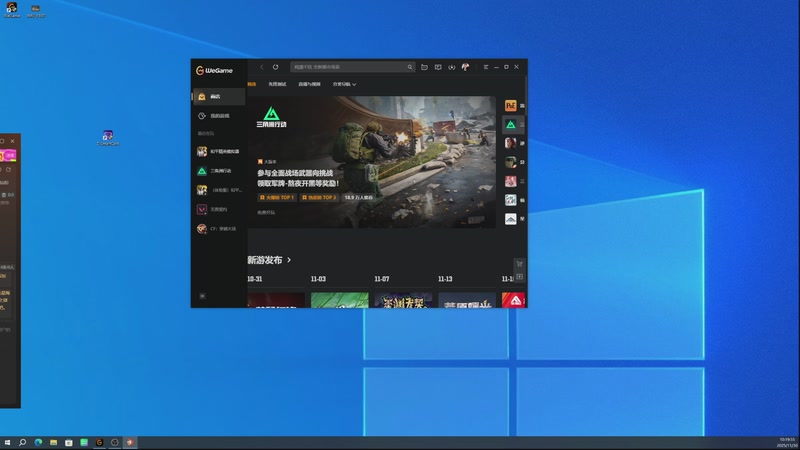Open Windows taskbar search

(x=22, y=442)
